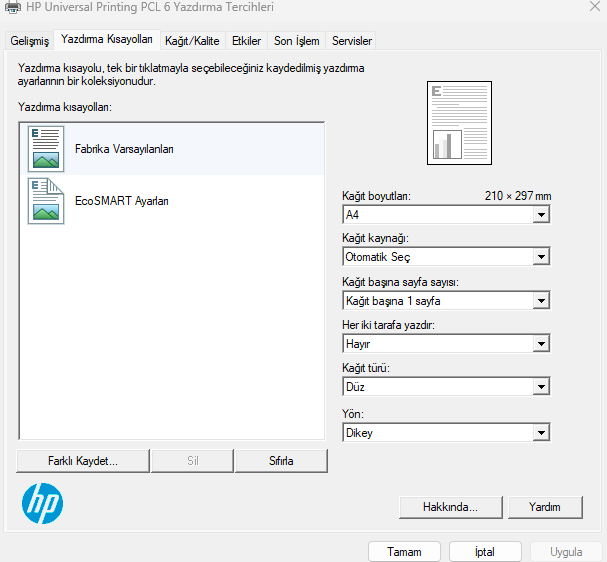Open the Hakkında... dialog

(x=451, y=507)
